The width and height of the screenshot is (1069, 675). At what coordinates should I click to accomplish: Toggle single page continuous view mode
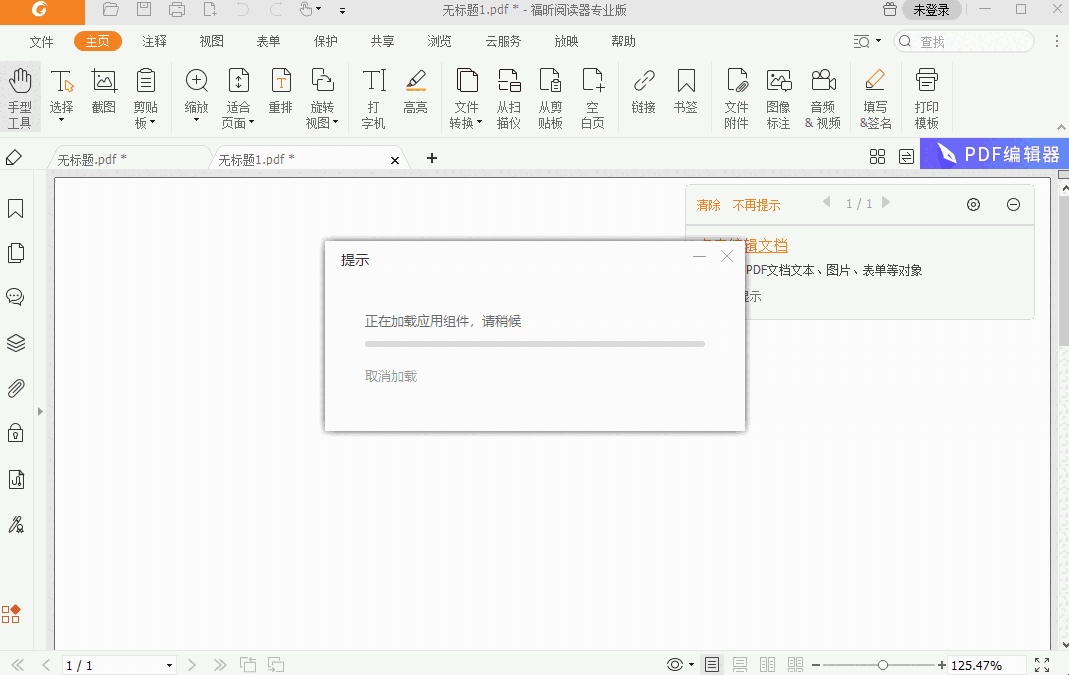coord(740,665)
